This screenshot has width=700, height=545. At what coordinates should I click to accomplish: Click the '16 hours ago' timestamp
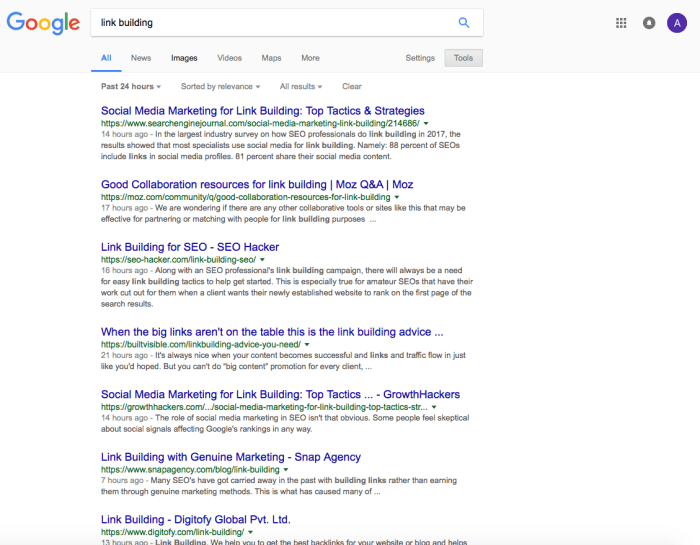click(x=124, y=270)
